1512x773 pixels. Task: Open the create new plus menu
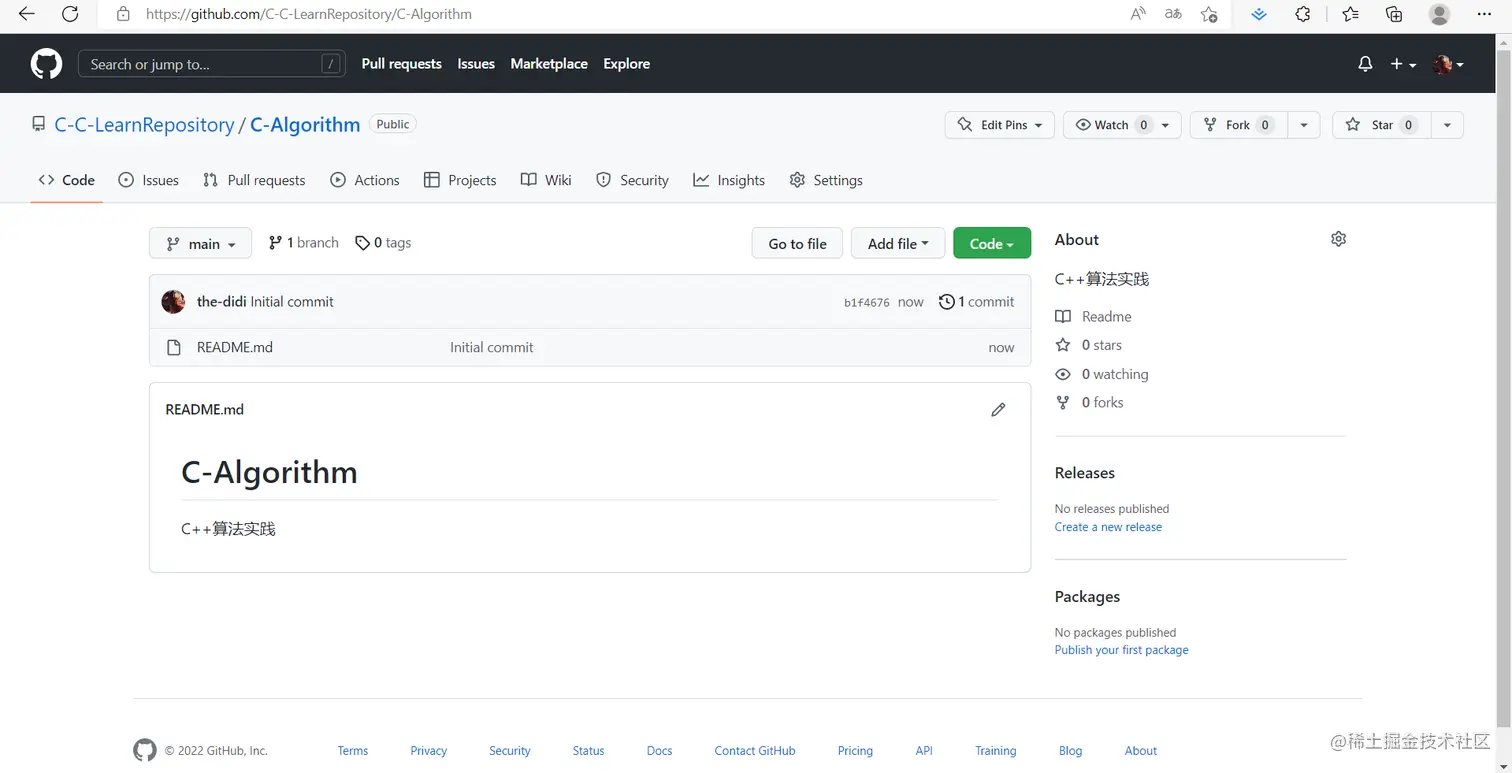point(1403,64)
